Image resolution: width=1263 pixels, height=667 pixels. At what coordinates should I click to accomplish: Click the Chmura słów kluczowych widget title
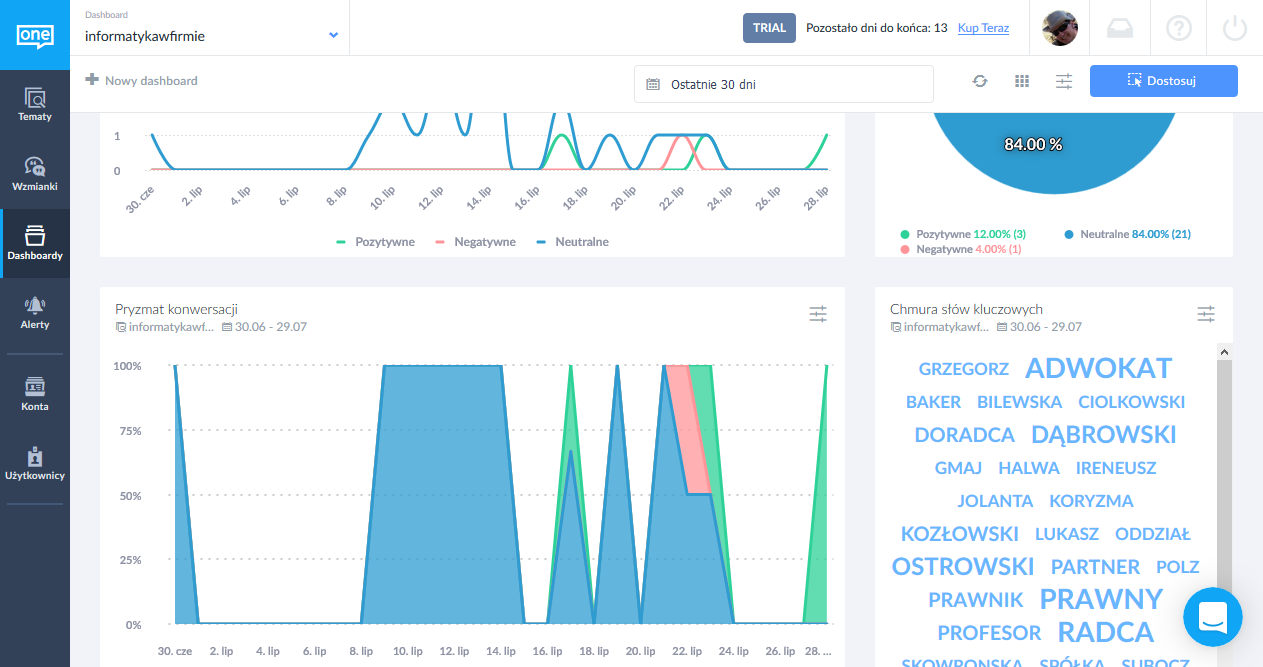coord(966,309)
